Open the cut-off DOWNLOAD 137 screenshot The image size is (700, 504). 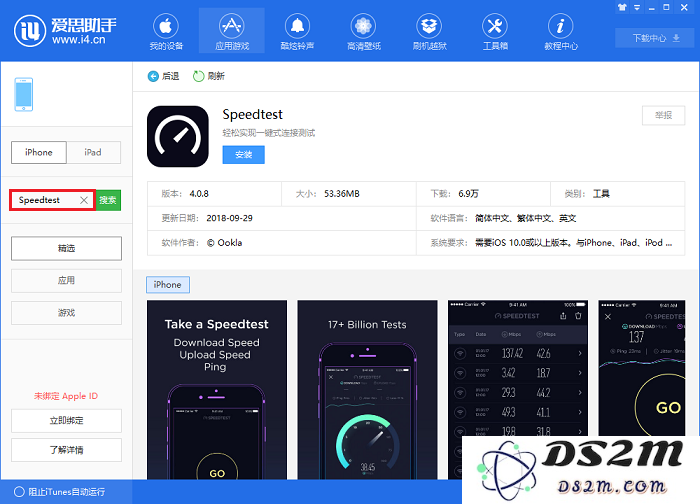tap(642, 368)
